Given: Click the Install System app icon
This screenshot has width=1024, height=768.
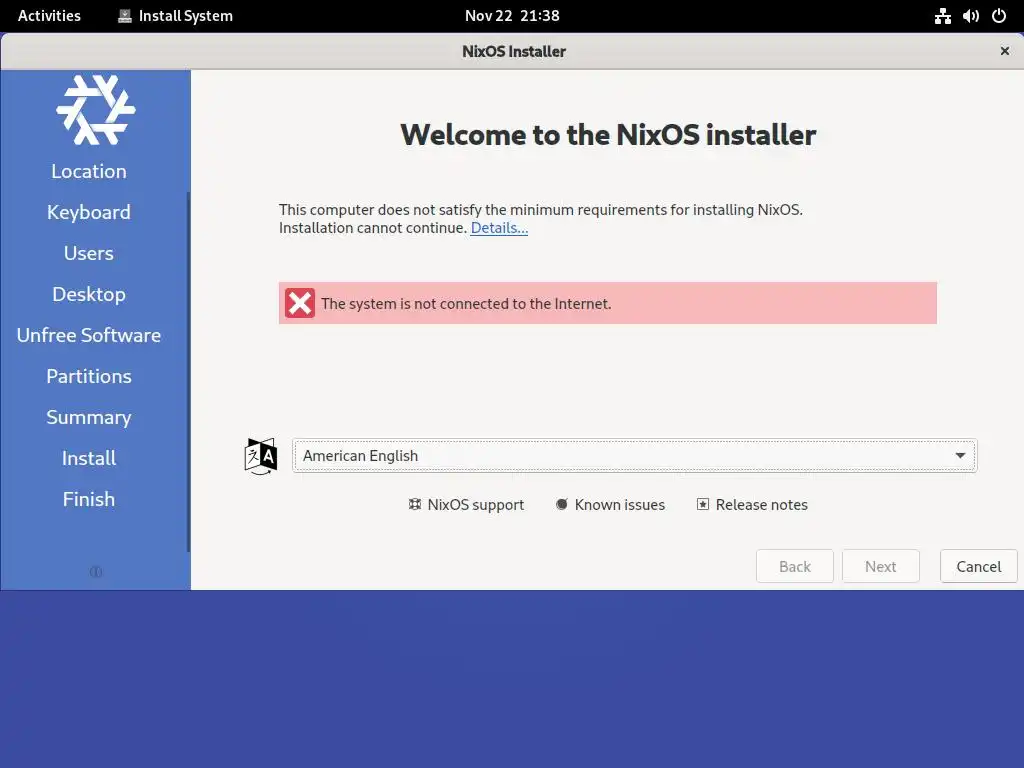Looking at the screenshot, I should (x=125, y=16).
